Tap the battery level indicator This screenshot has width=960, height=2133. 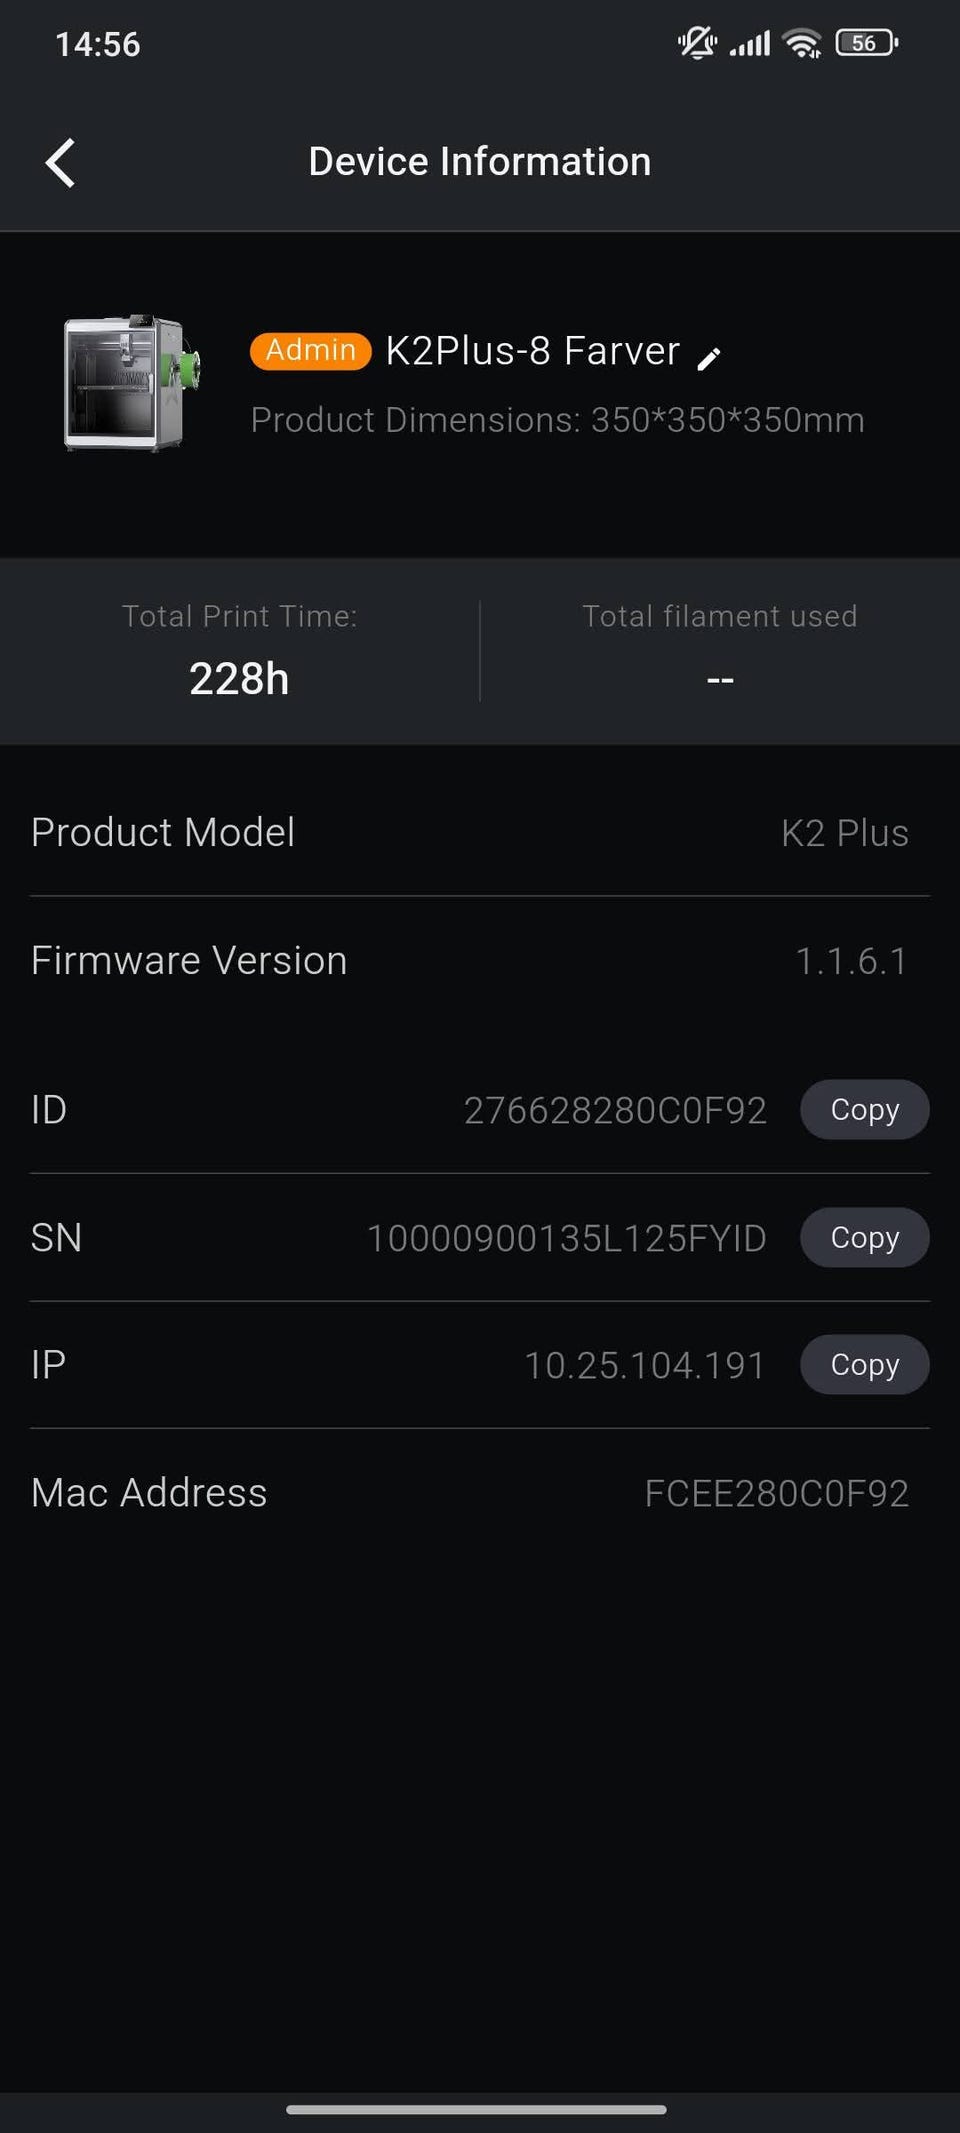tap(866, 43)
